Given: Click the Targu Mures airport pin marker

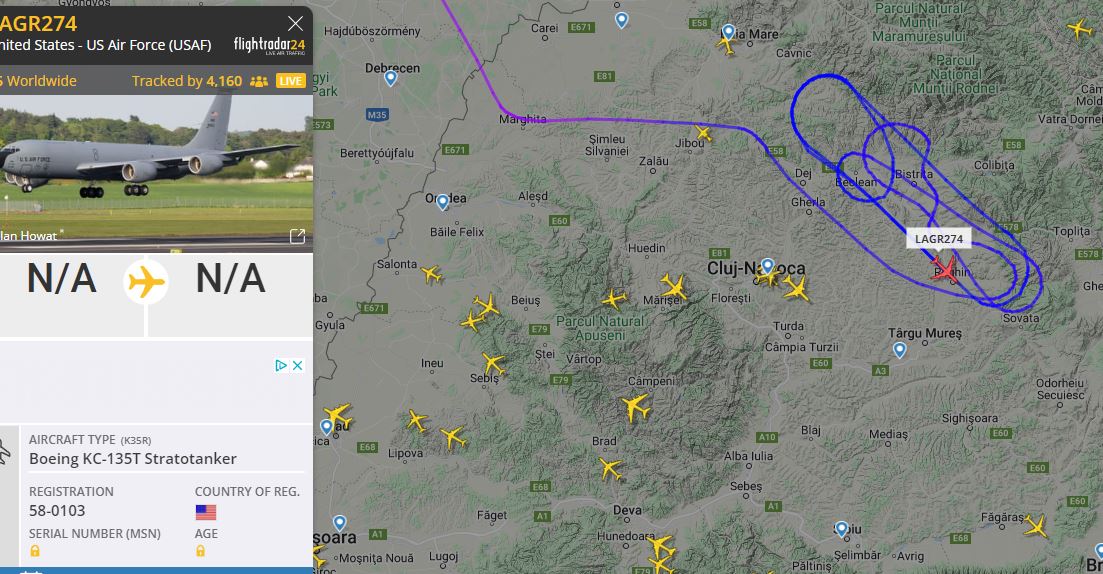Looking at the screenshot, I should click(x=899, y=350).
